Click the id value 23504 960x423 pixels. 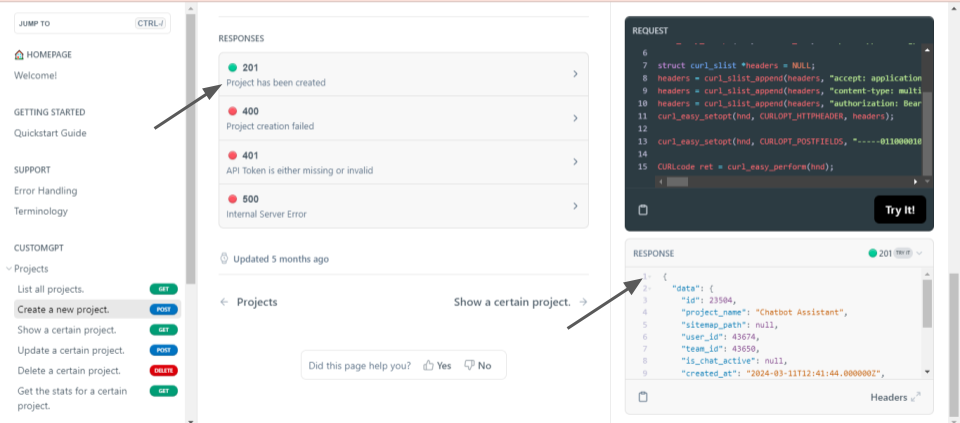coord(722,300)
